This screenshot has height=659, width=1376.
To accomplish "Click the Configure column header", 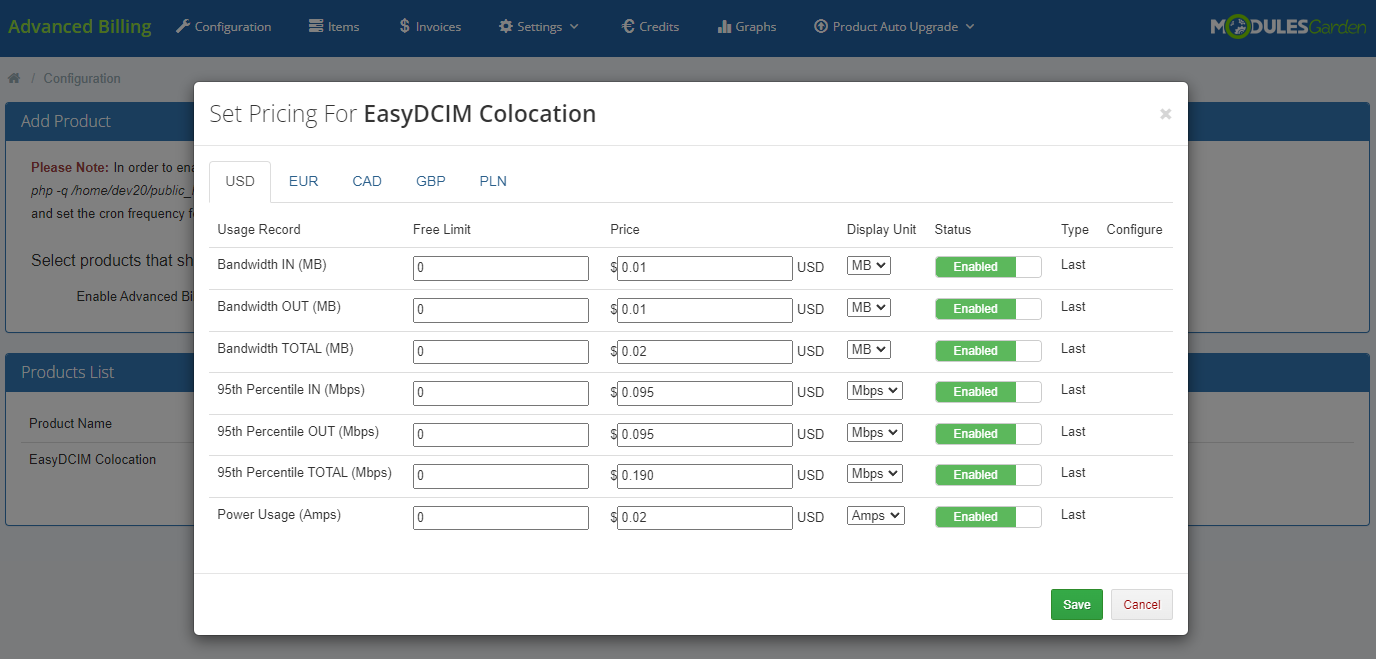I will [x=1134, y=230].
